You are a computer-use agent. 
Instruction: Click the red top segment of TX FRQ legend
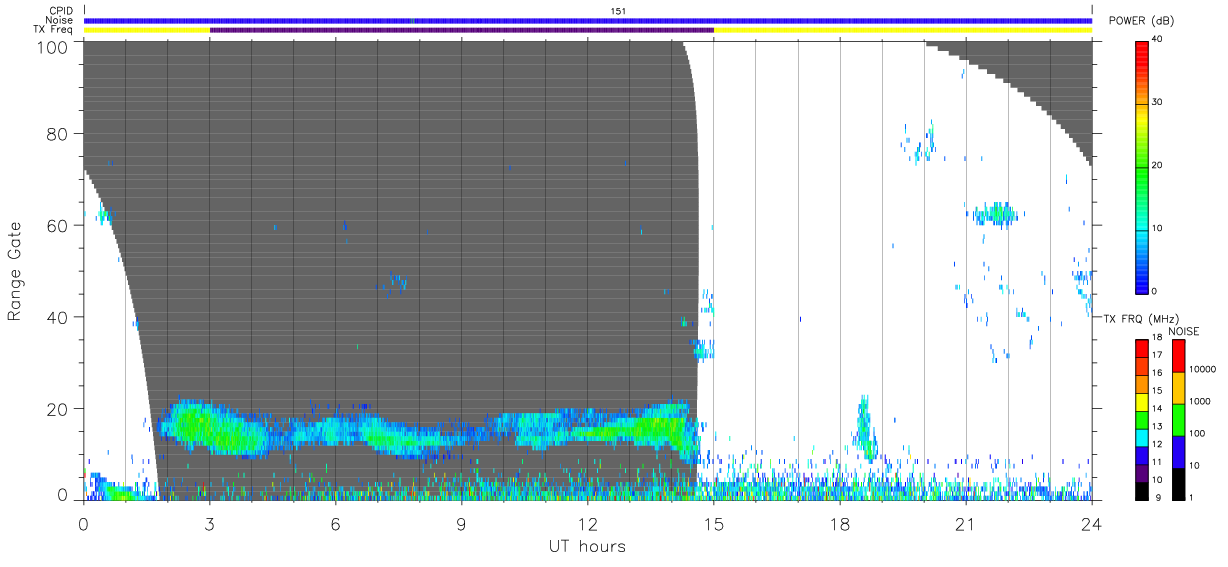click(x=1142, y=348)
